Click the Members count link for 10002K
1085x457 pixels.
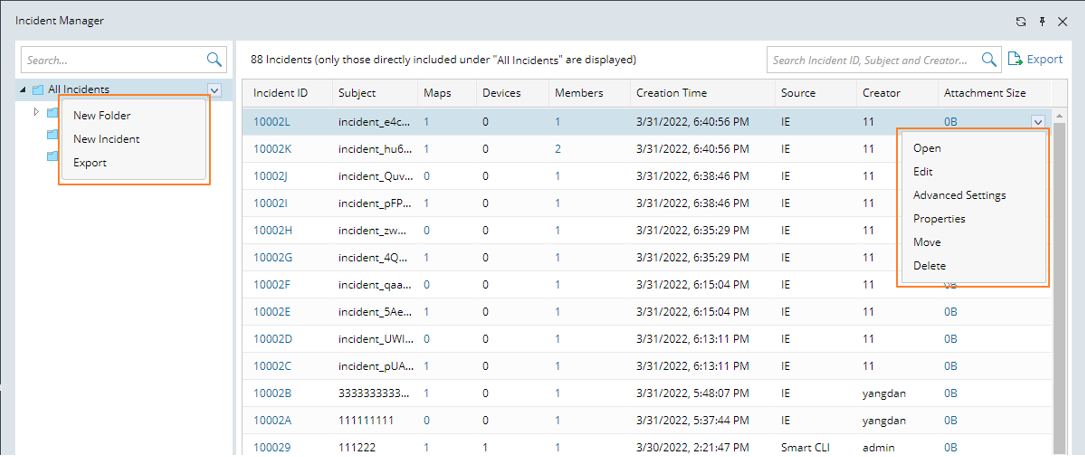(x=558, y=149)
